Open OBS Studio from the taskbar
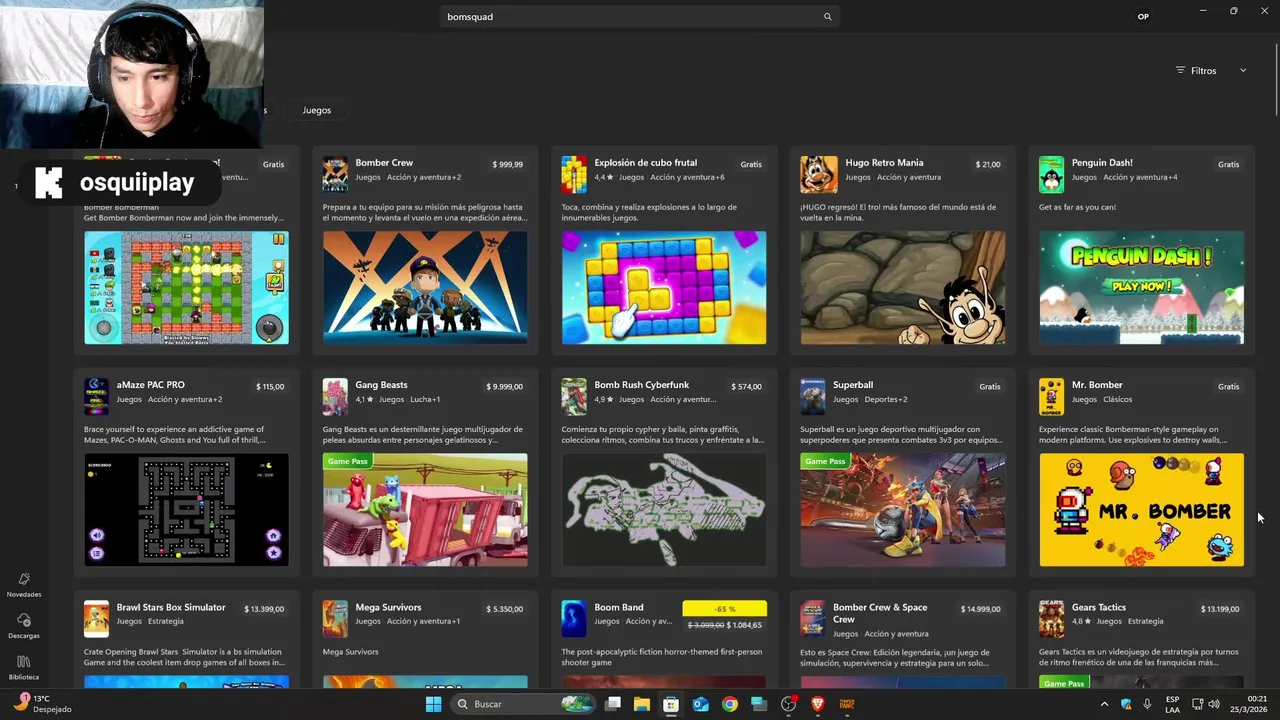This screenshot has height=720, width=1280. pyautogui.click(x=789, y=704)
